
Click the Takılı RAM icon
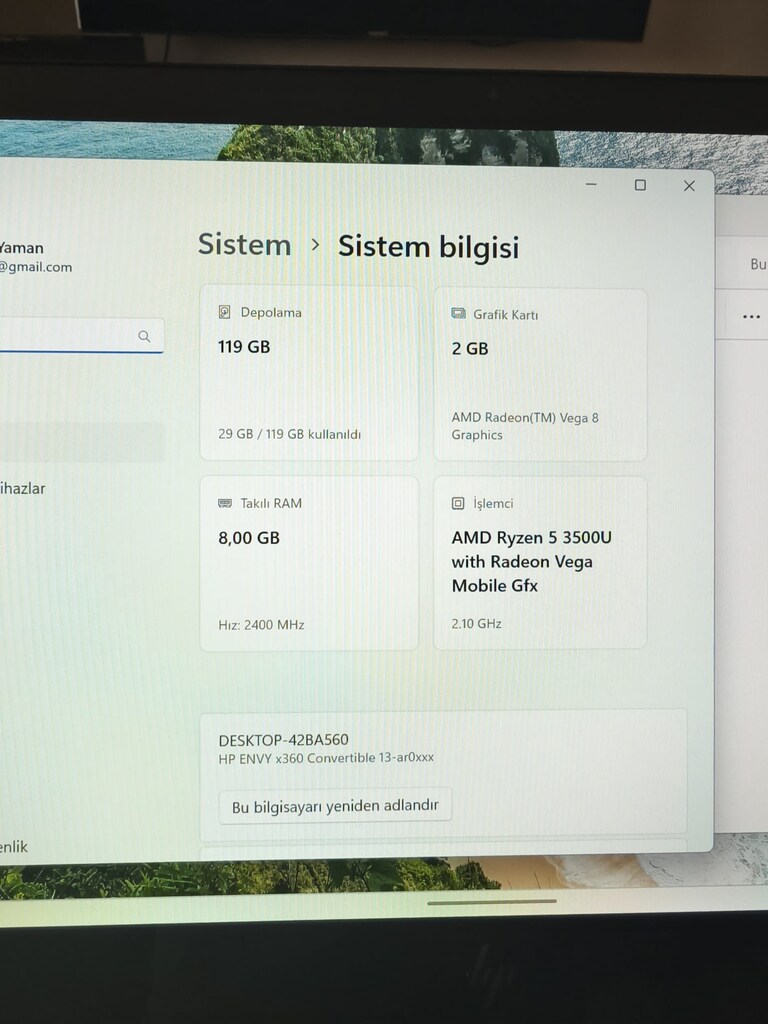(225, 503)
